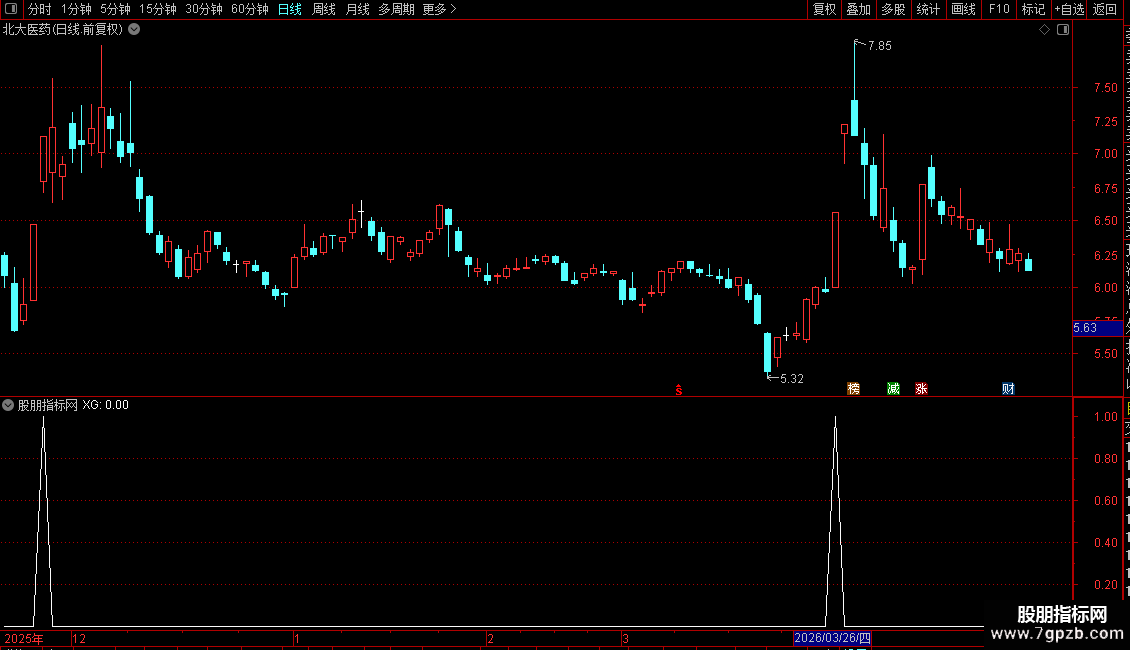Select the 60分钟 period tab
This screenshot has height=650, width=1130.
(x=249, y=9)
